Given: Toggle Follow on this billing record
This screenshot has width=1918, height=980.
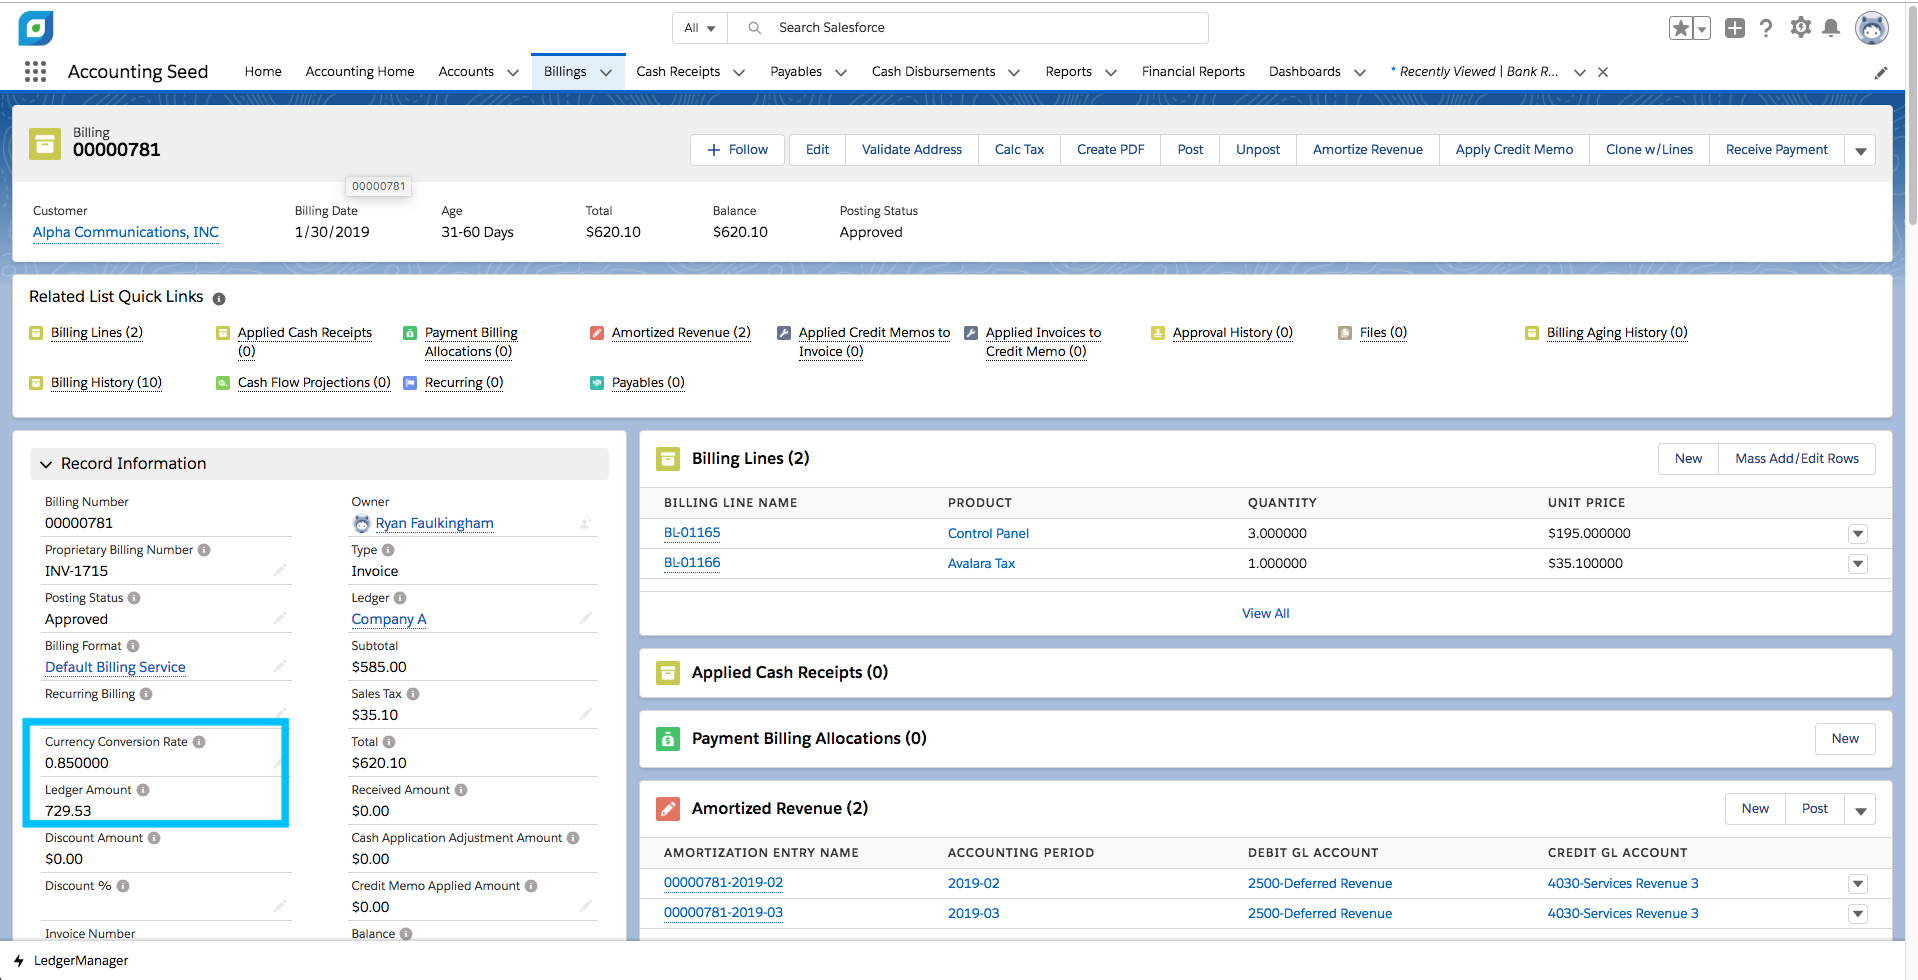Looking at the screenshot, I should tap(737, 149).
